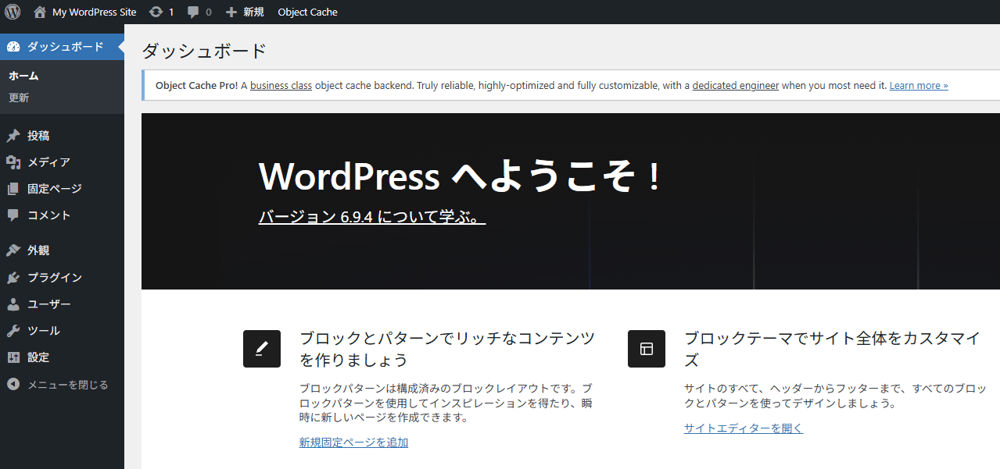Click the Learn more link
This screenshot has height=469, width=1000.
tap(918, 86)
